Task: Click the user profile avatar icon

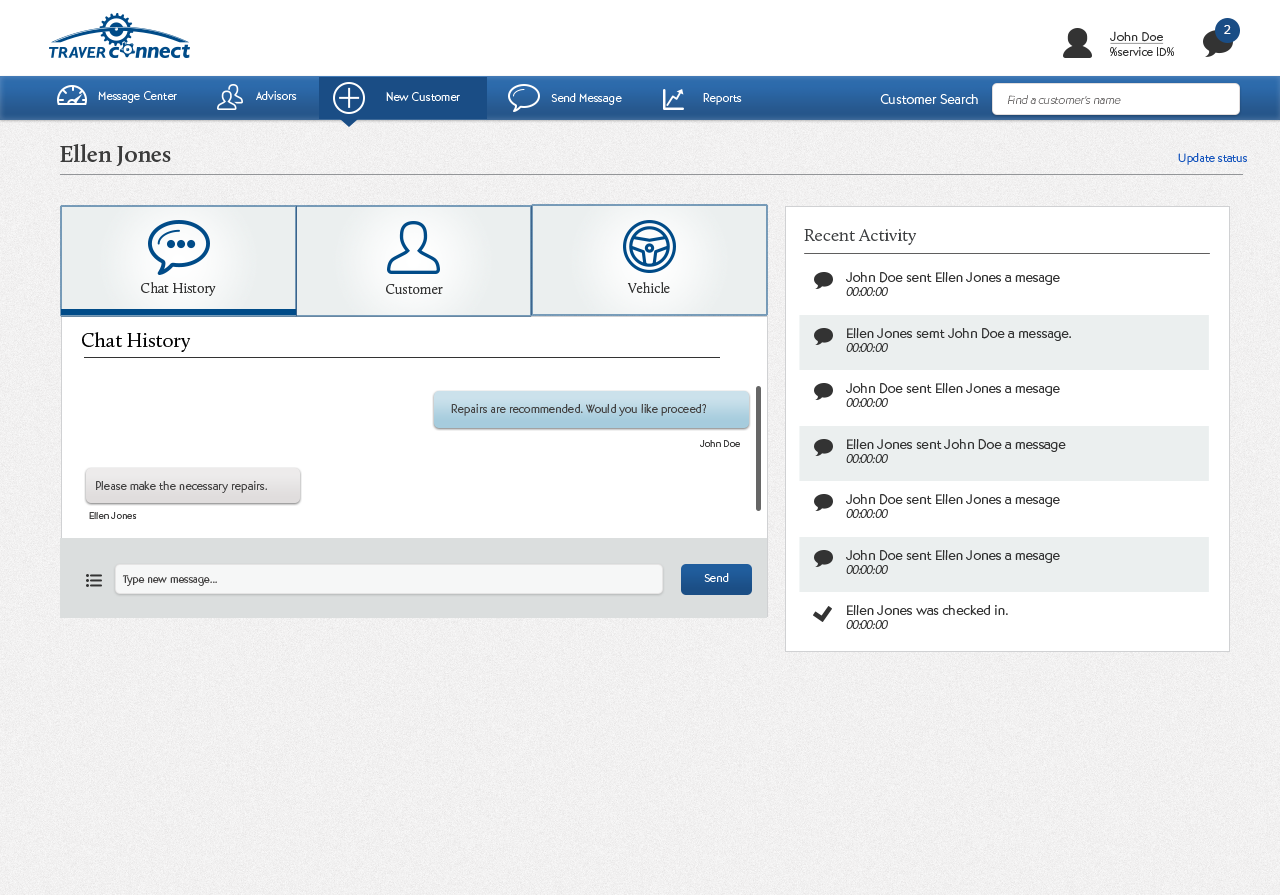Action: click(1077, 43)
